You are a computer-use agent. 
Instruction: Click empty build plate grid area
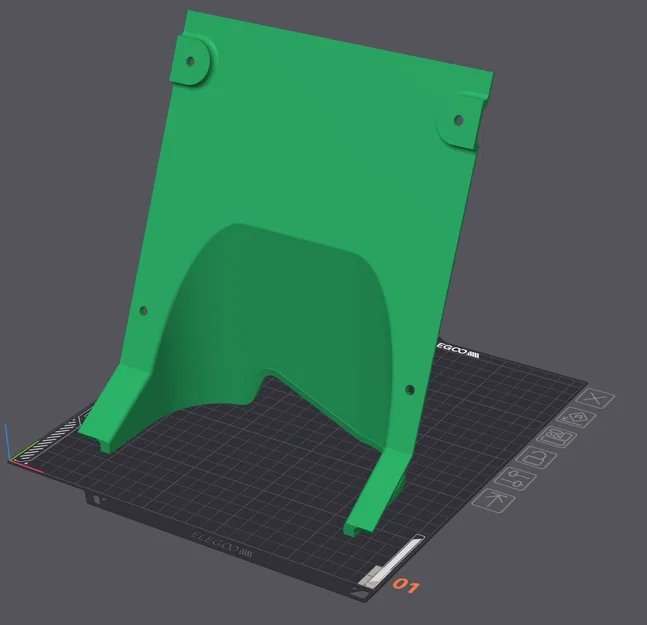(x=248, y=474)
